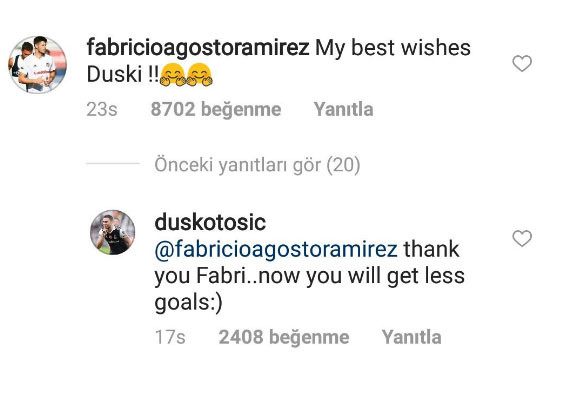Select the second hugging face emoji
Screen dimensions: 576x400
pos(199,75)
